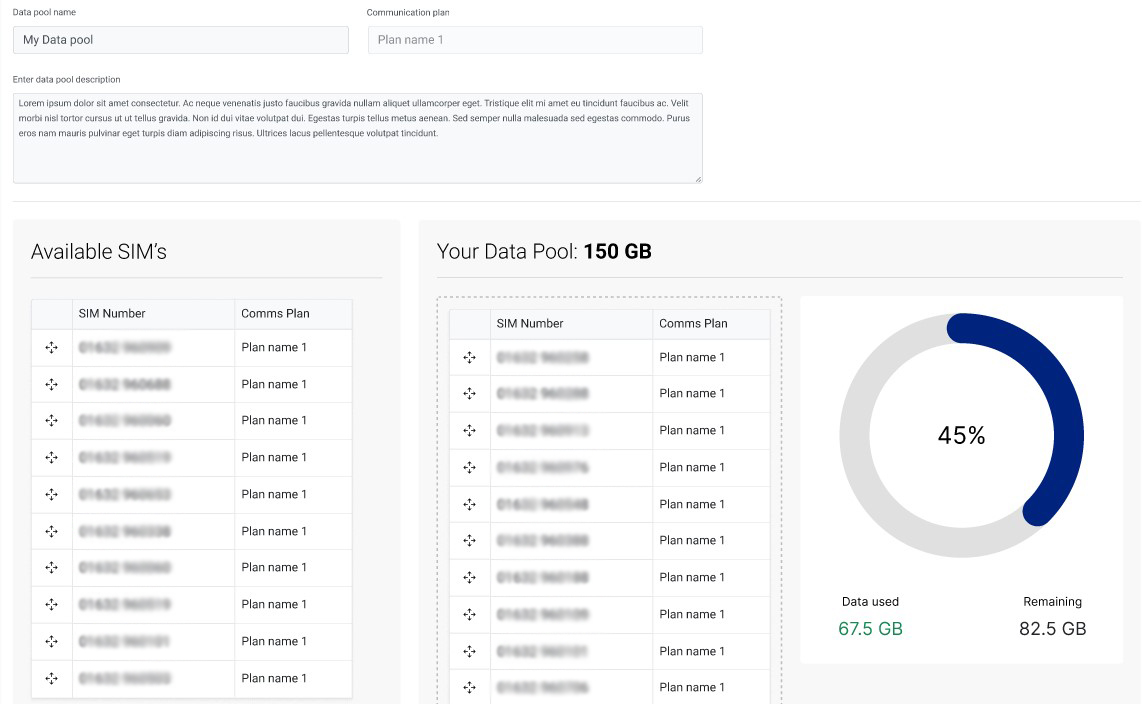
Task: Click drag handle of second Data Pool row
Action: 470,394
